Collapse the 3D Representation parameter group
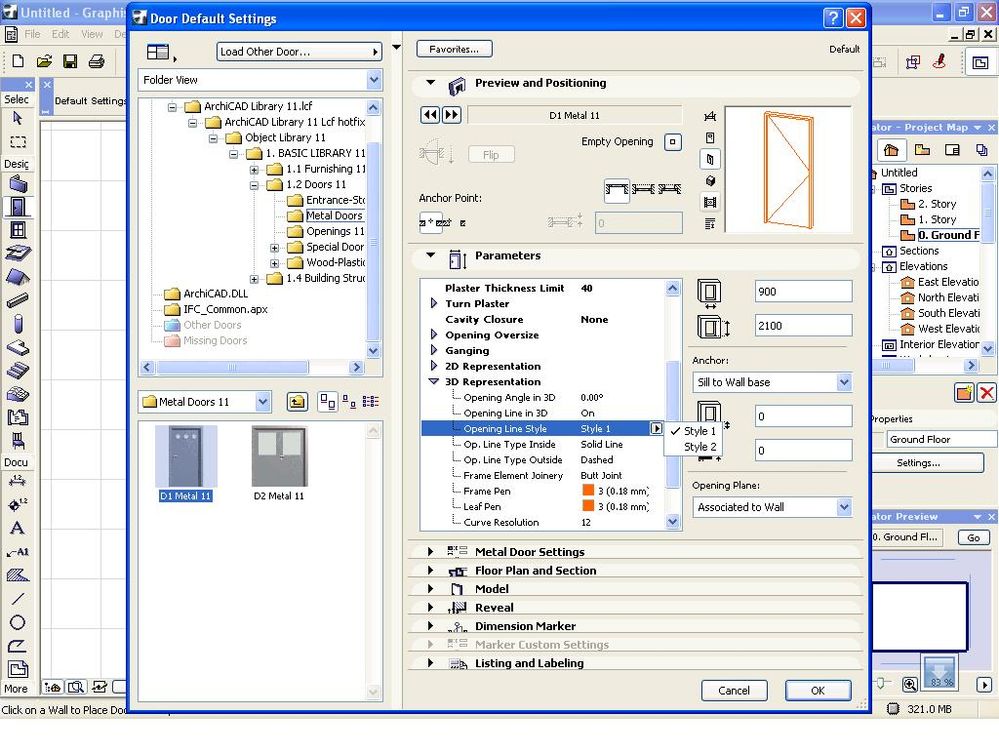 point(434,382)
